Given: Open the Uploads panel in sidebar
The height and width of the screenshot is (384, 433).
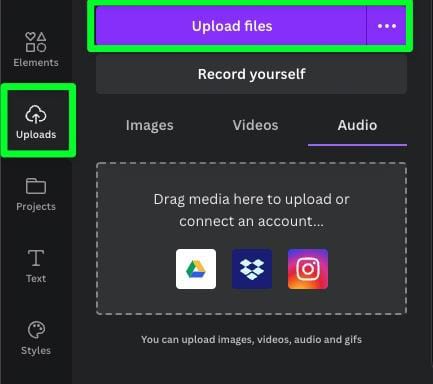Looking at the screenshot, I should [x=36, y=121].
